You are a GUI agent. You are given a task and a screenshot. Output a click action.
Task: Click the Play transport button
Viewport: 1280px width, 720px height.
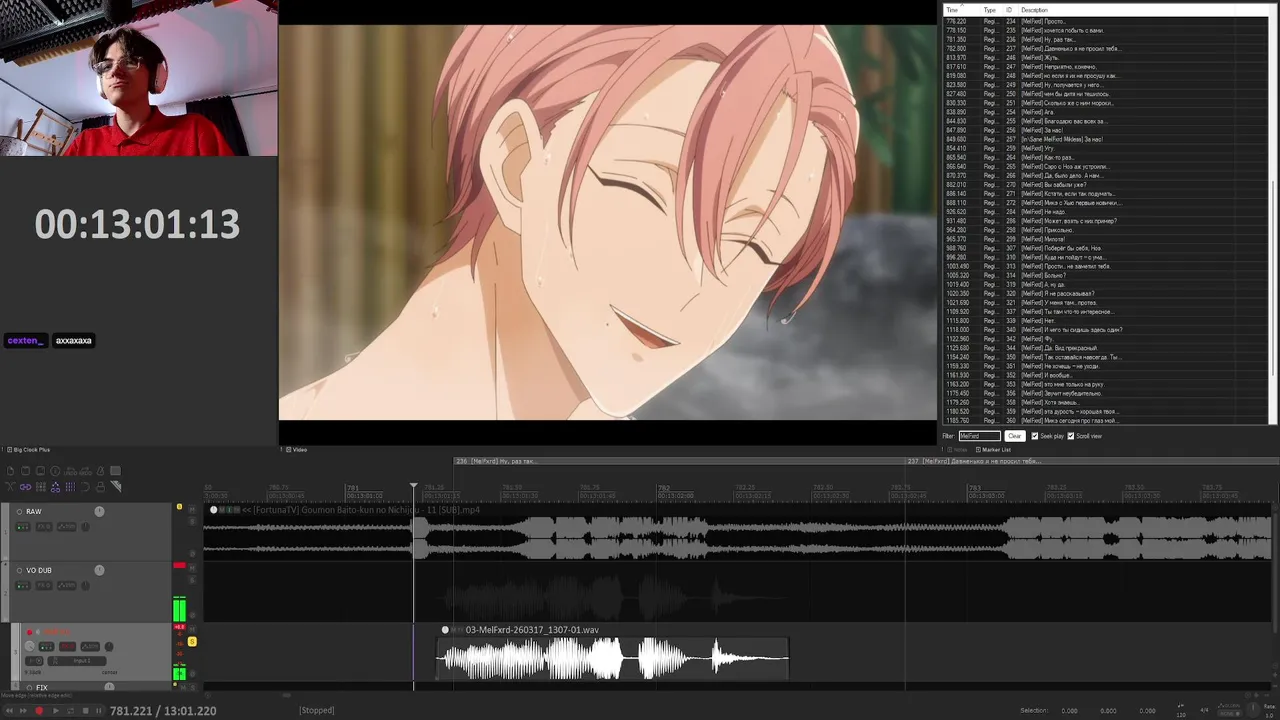click(55, 711)
